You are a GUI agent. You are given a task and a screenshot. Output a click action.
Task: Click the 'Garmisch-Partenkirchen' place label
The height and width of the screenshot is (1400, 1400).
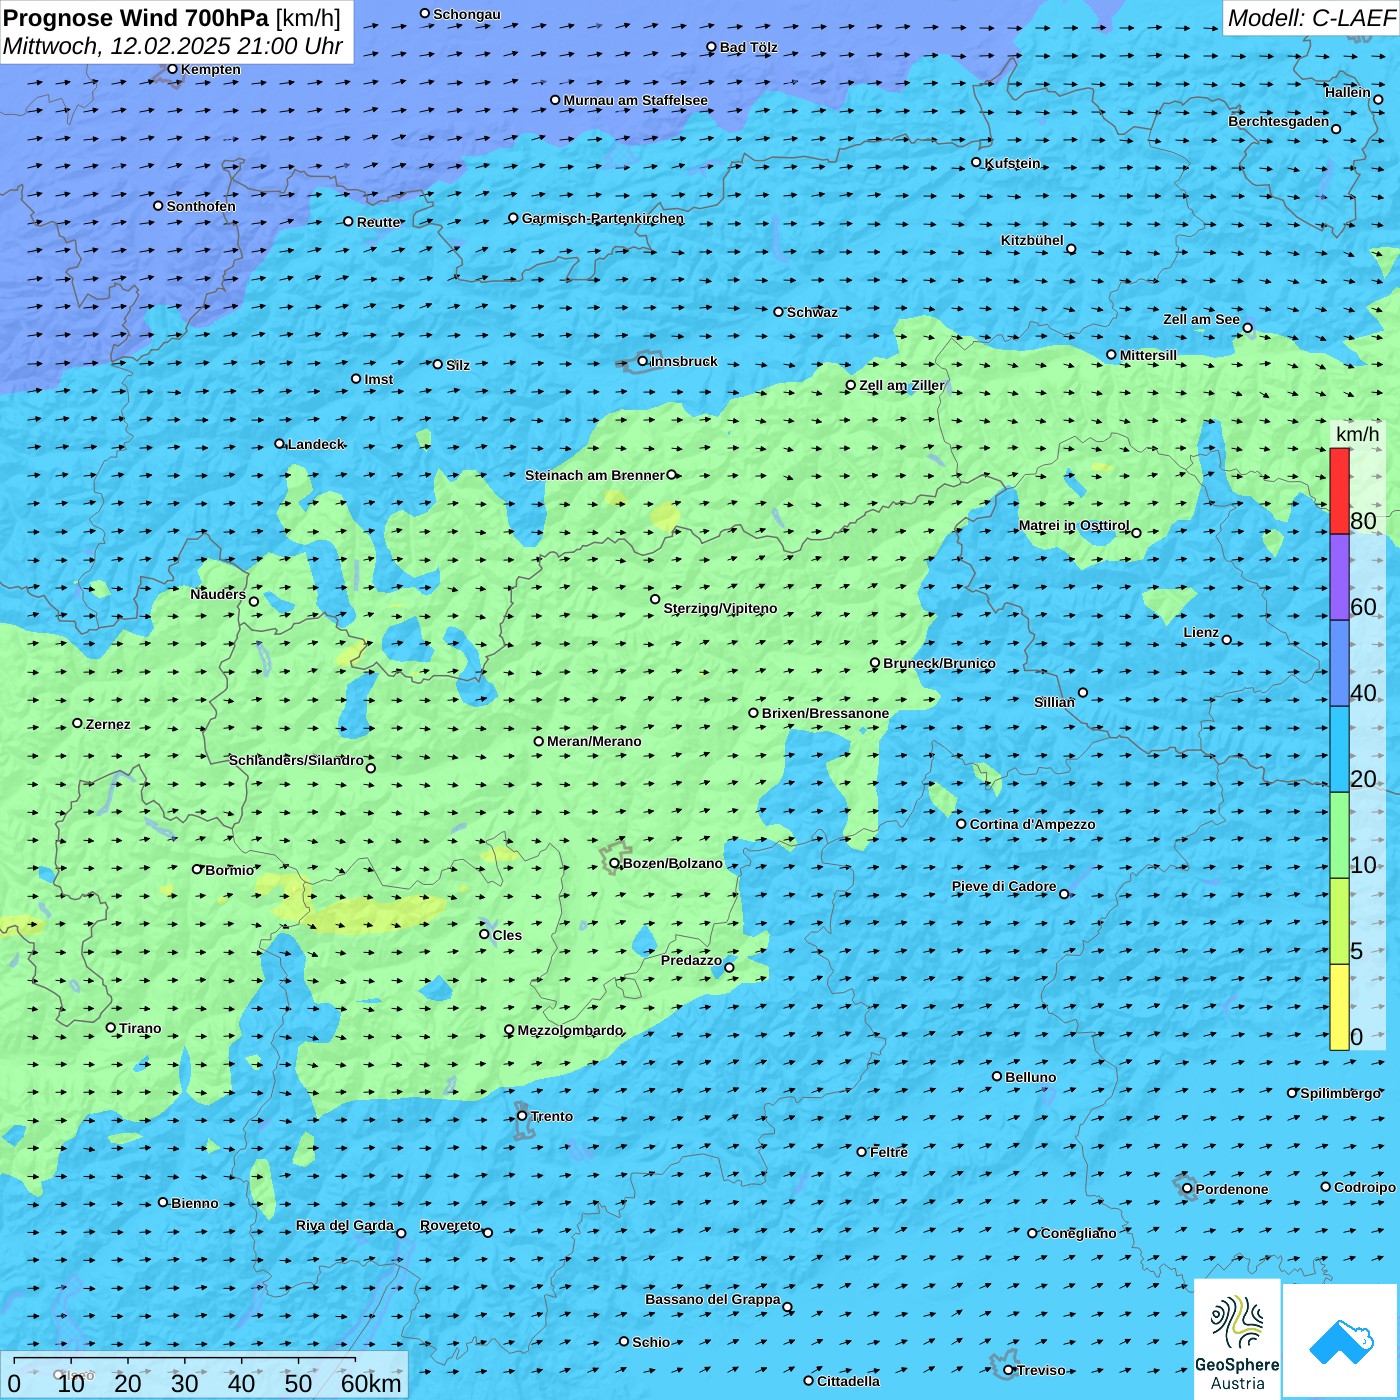(x=602, y=218)
